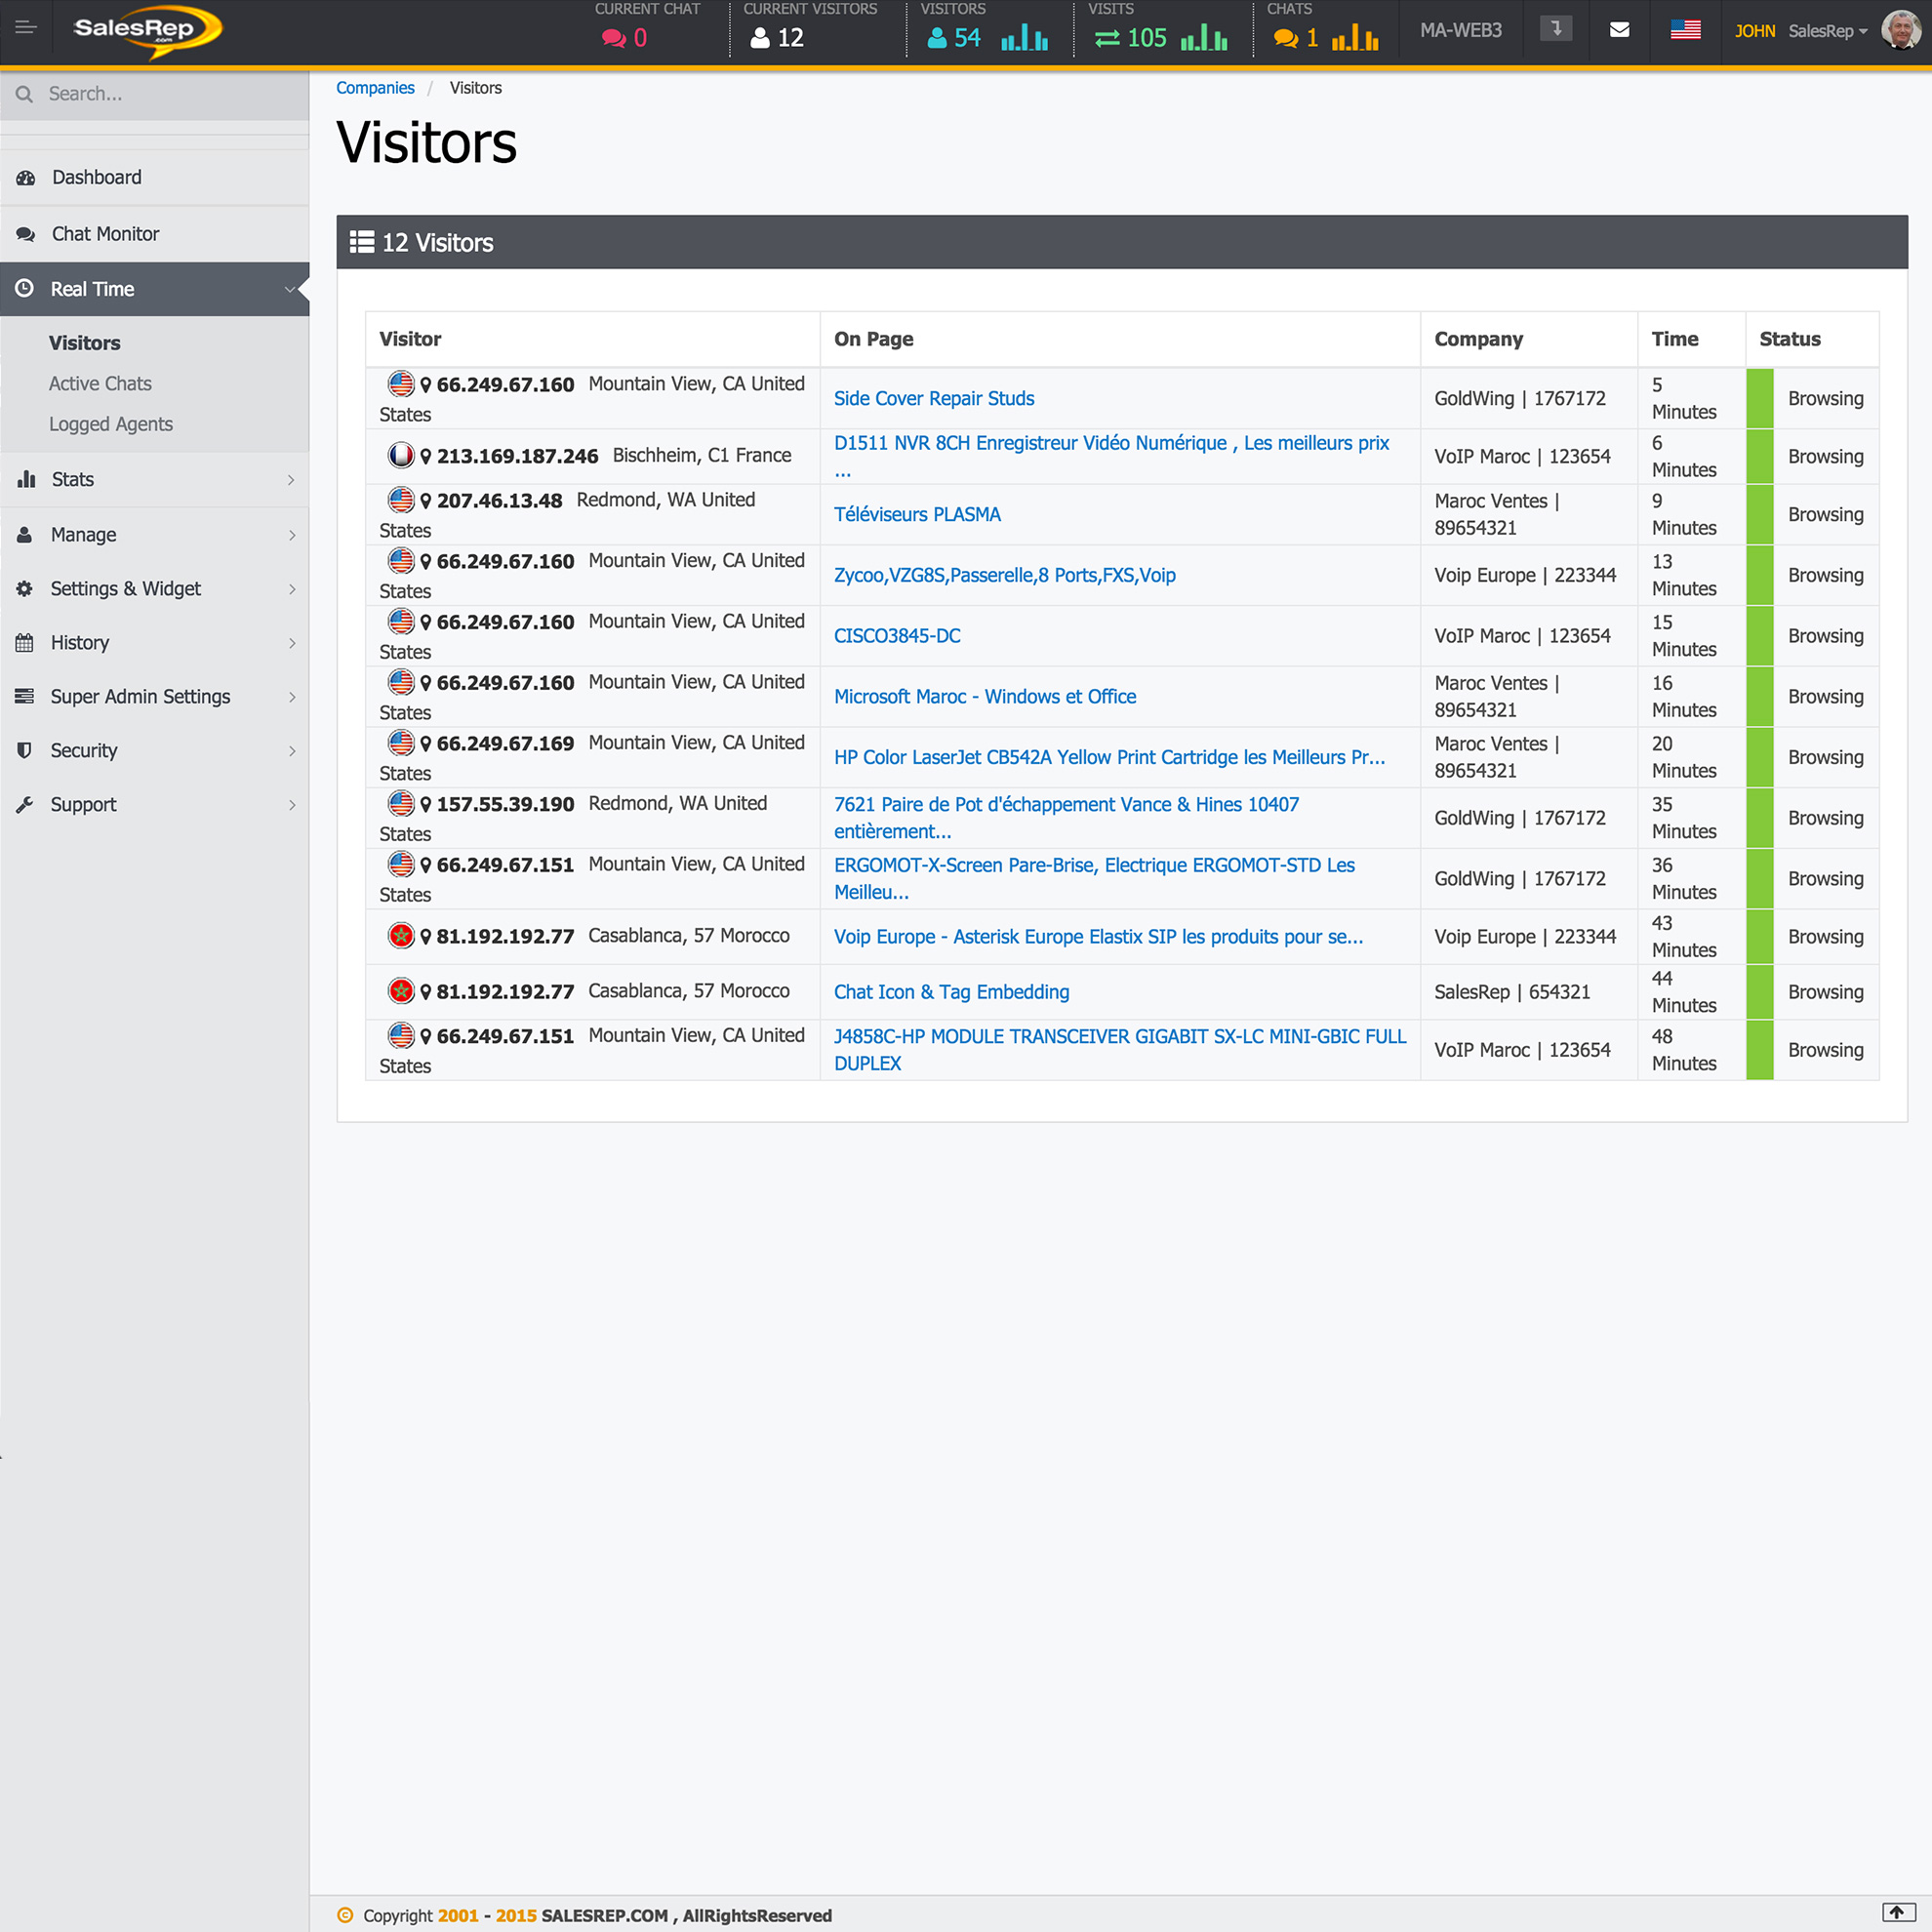Open the Visits bar chart icon

tap(1204, 38)
